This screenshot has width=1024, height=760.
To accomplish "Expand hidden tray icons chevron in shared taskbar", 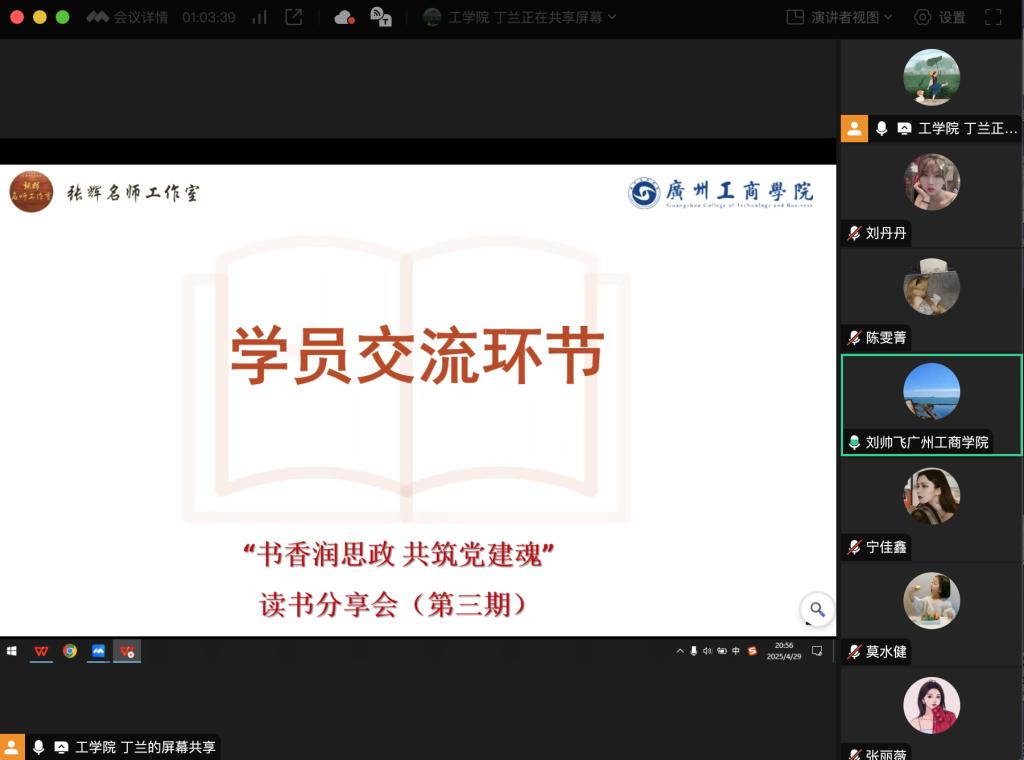I will (680, 651).
